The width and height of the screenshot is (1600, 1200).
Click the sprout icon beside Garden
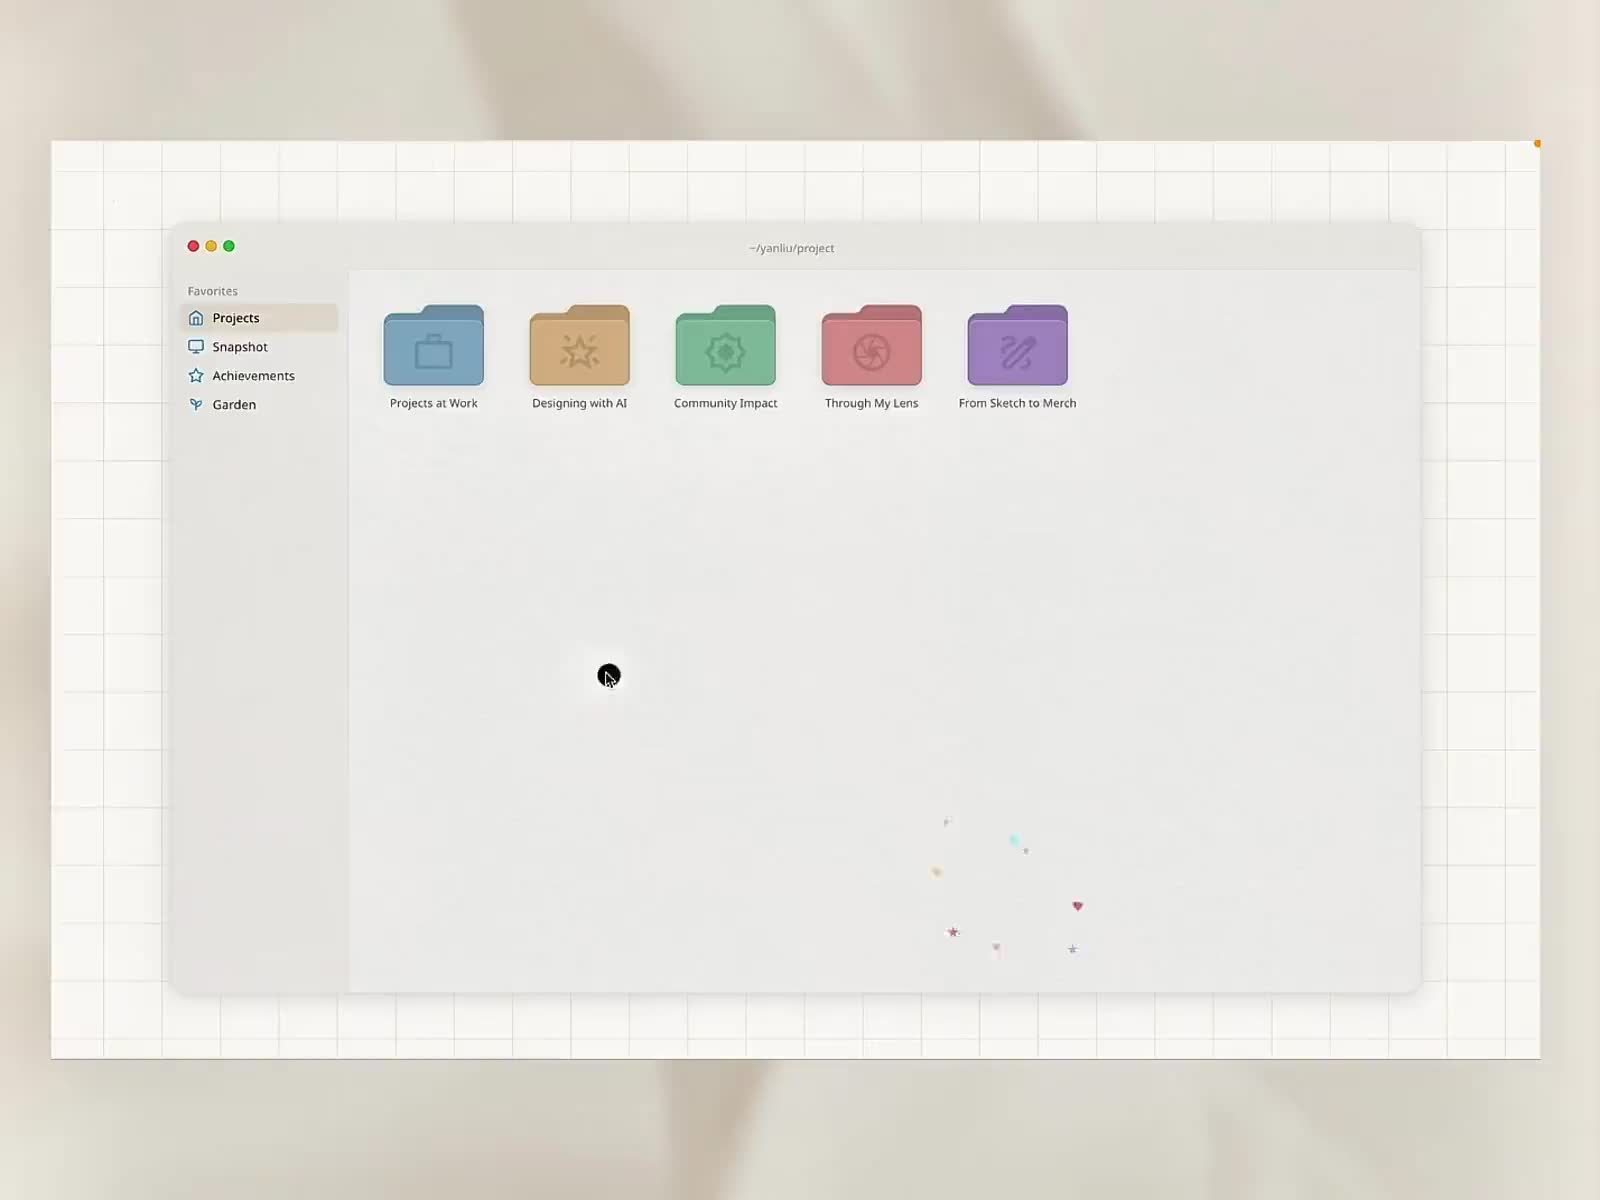click(x=196, y=405)
